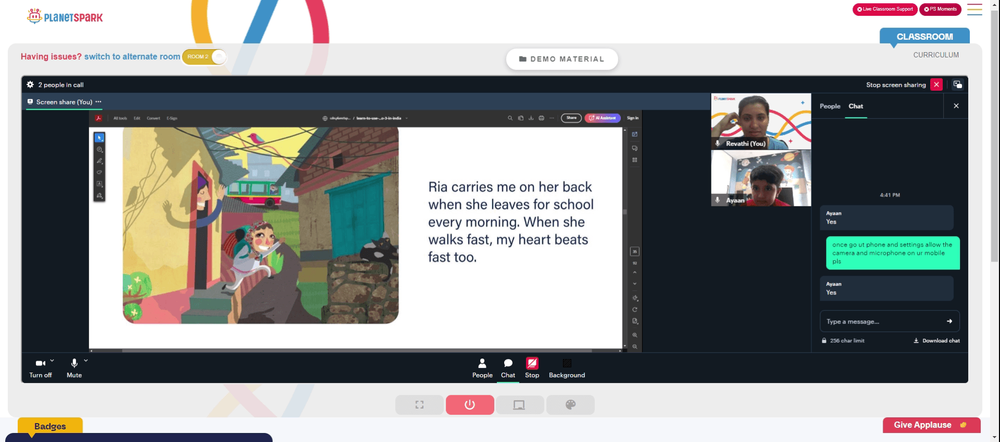The width and height of the screenshot is (1000, 442).
Task: Enter fullscreen classroom view
Action: click(420, 405)
